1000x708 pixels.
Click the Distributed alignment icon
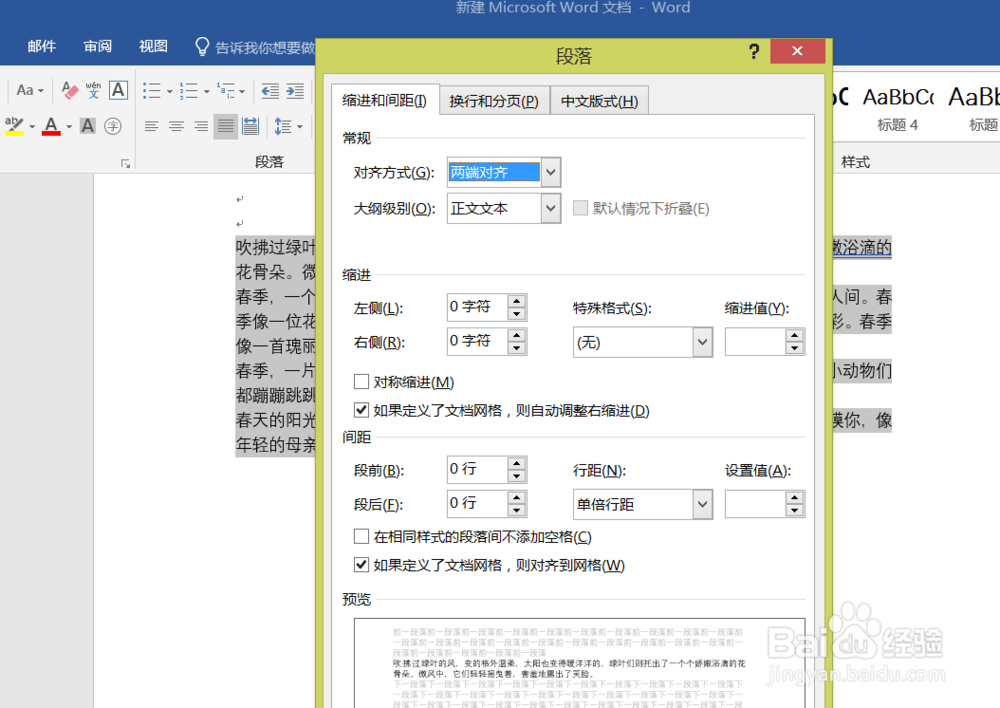(251, 126)
